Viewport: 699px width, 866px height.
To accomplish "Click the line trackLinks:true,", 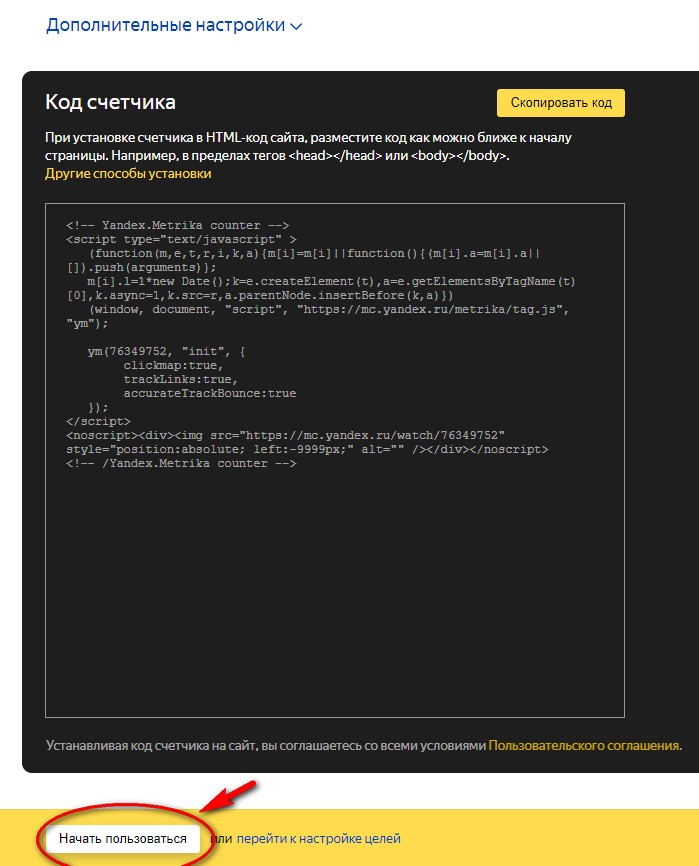I will (x=181, y=379).
